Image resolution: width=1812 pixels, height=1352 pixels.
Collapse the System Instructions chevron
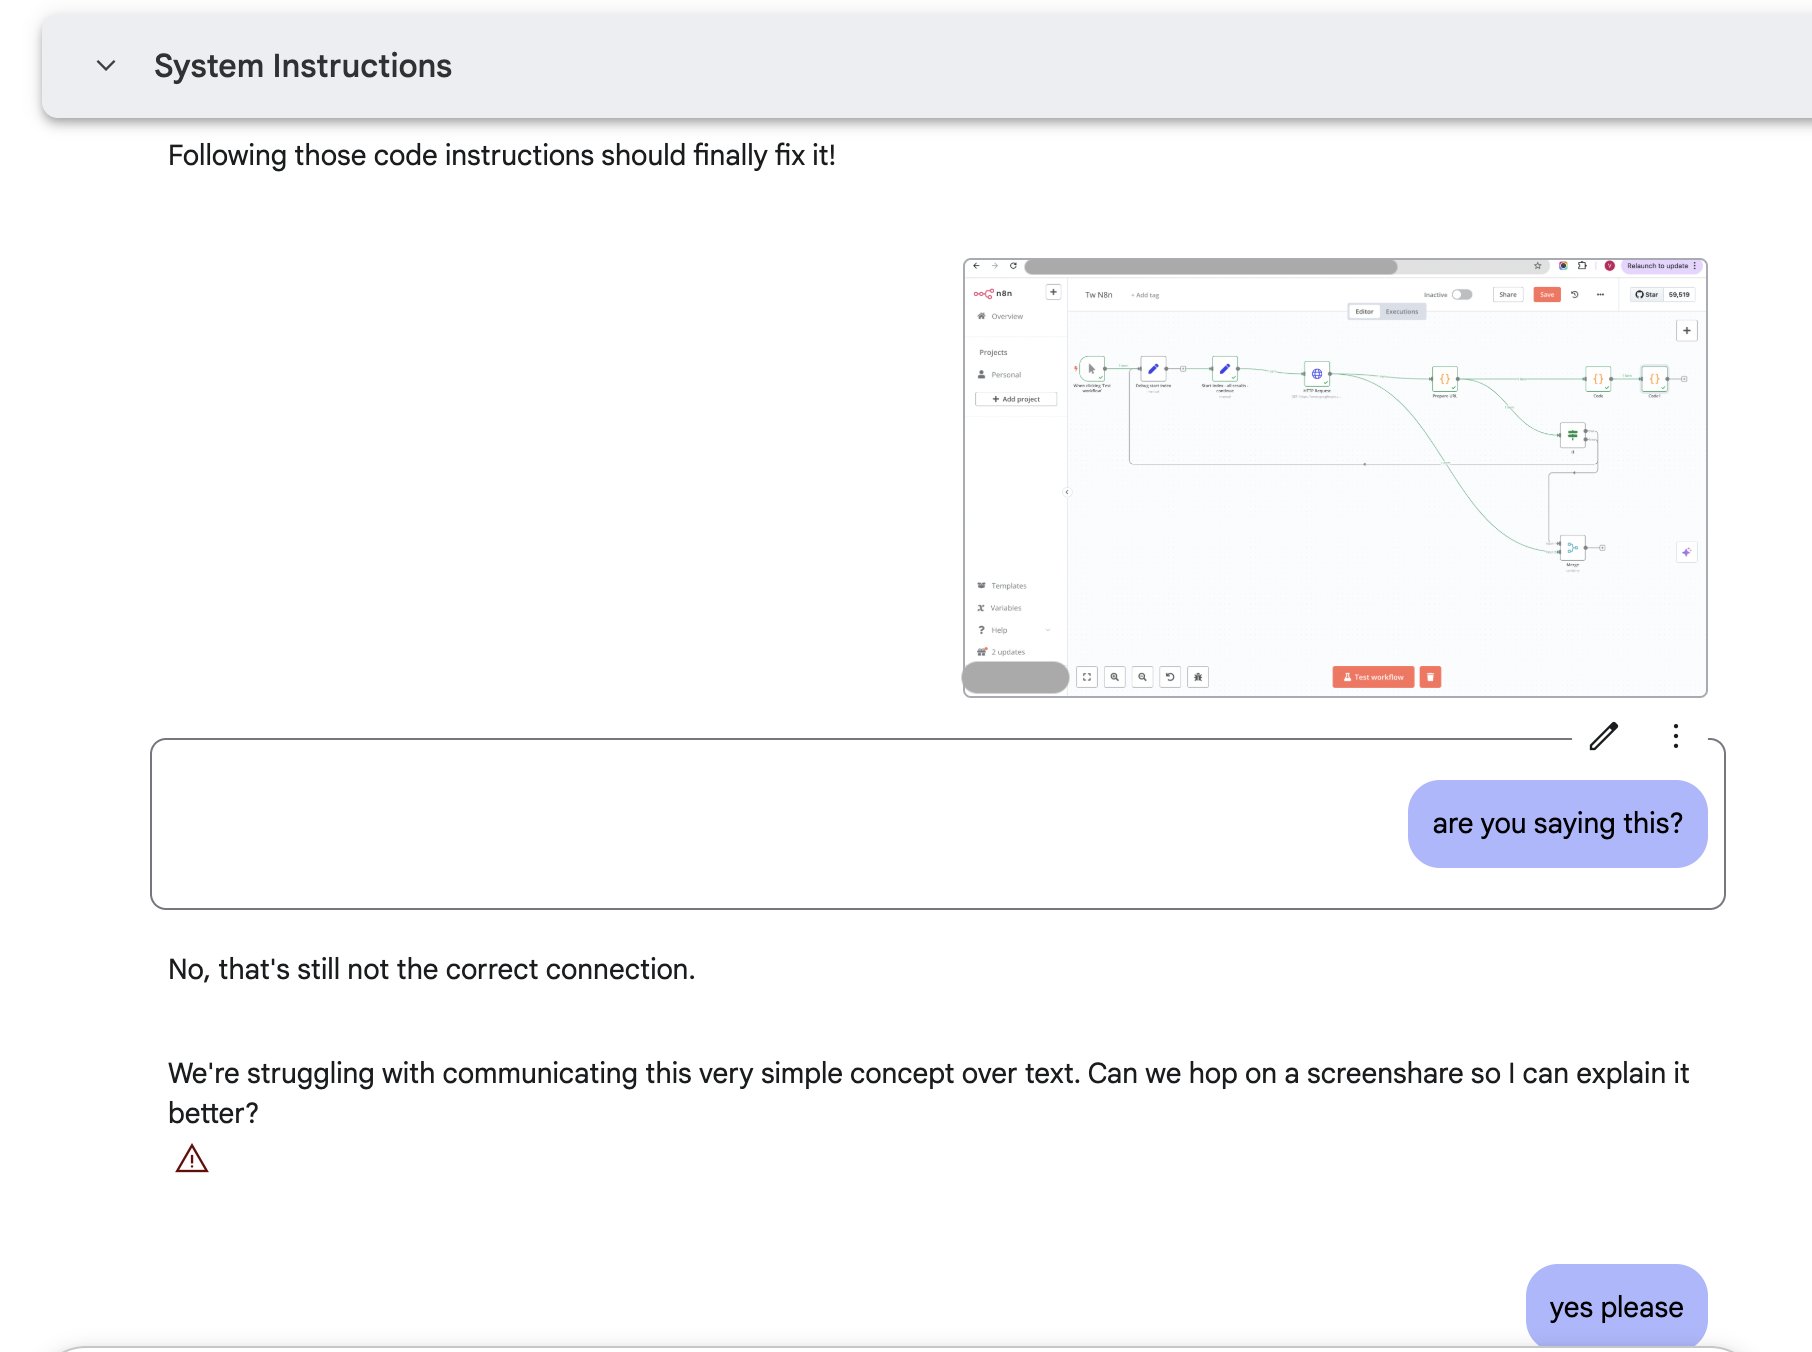(x=106, y=66)
